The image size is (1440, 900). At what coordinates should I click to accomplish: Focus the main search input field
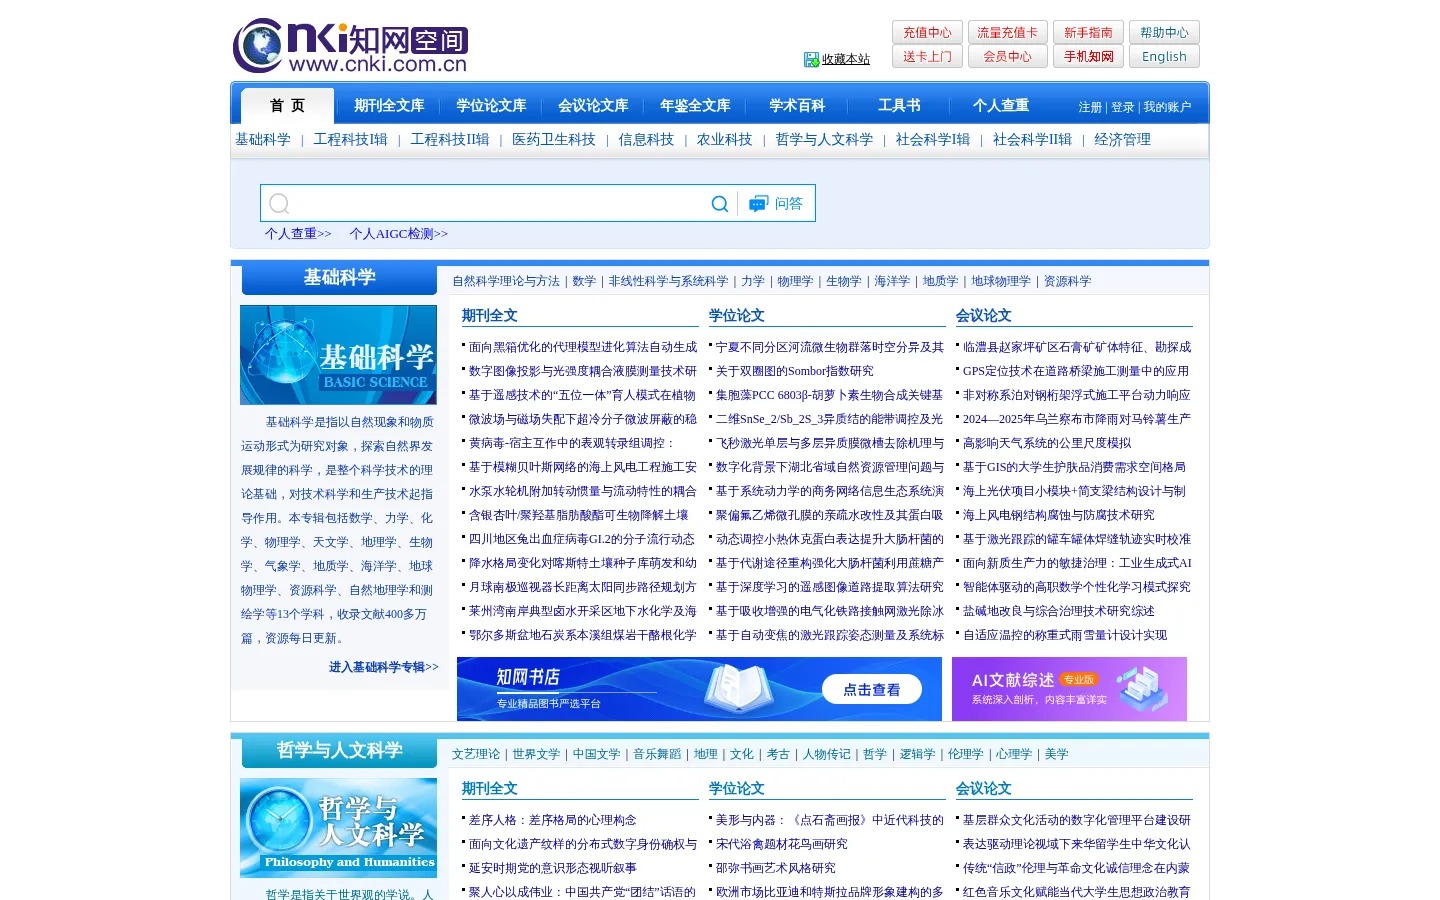coord(500,204)
